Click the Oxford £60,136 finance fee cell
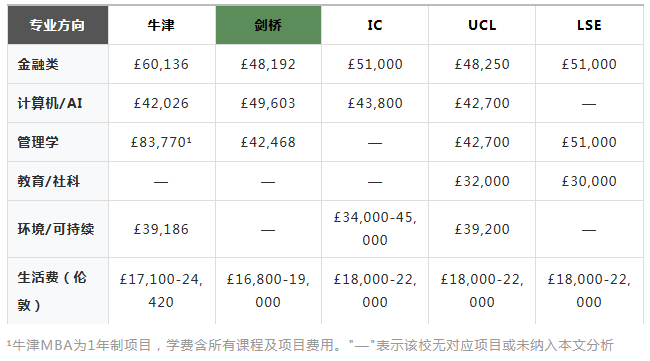The height and width of the screenshot is (361, 650). point(162,64)
